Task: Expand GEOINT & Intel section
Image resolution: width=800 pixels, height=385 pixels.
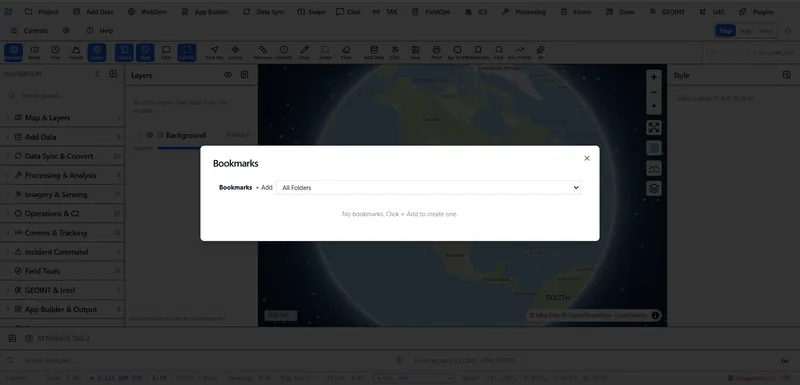Action: coord(62,290)
